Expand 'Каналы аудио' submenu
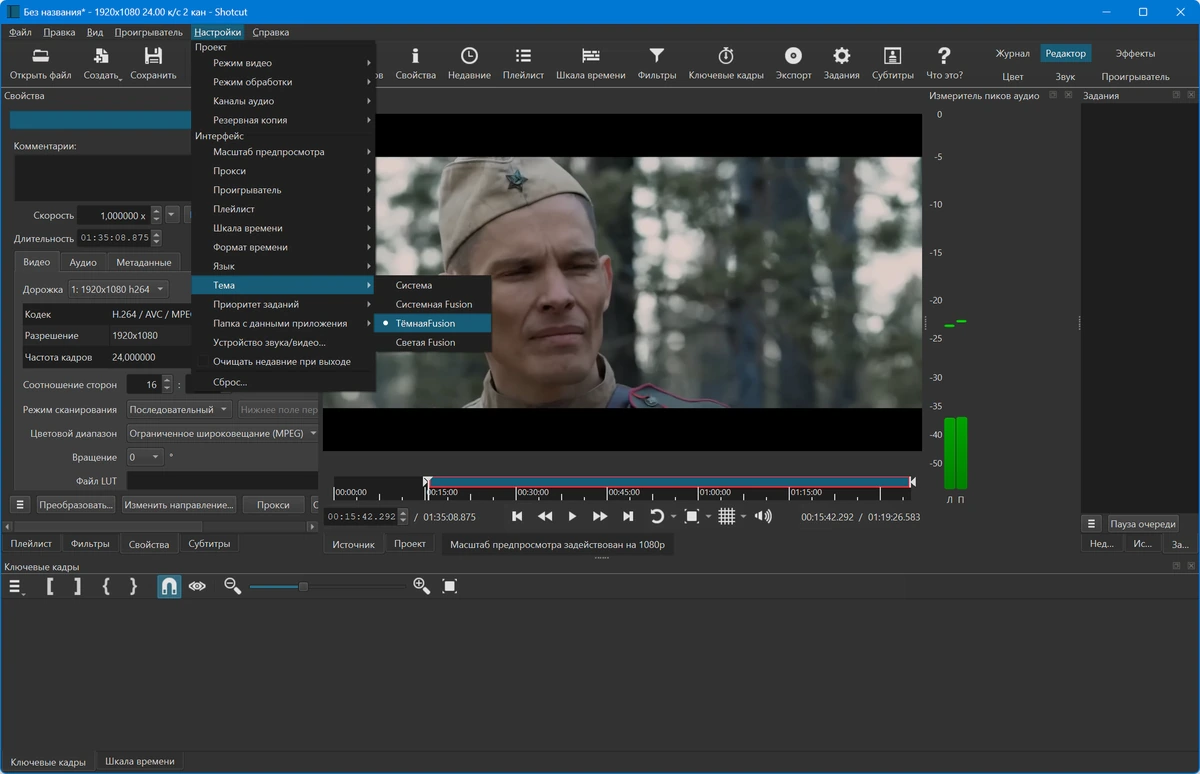The width and height of the screenshot is (1200, 774). tap(283, 101)
